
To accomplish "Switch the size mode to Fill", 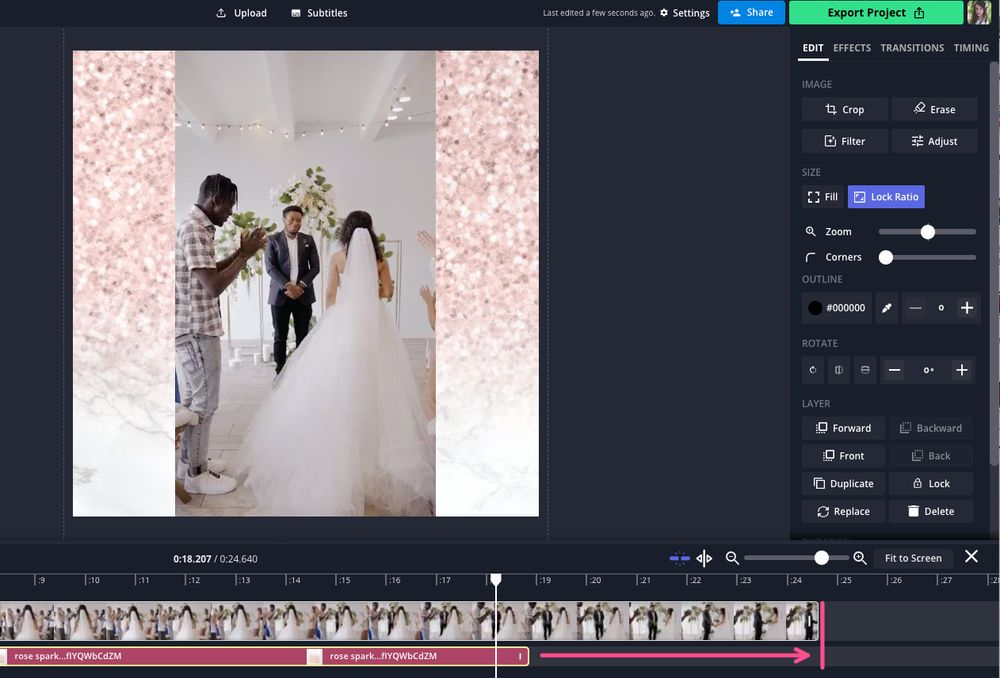I will pyautogui.click(x=822, y=197).
